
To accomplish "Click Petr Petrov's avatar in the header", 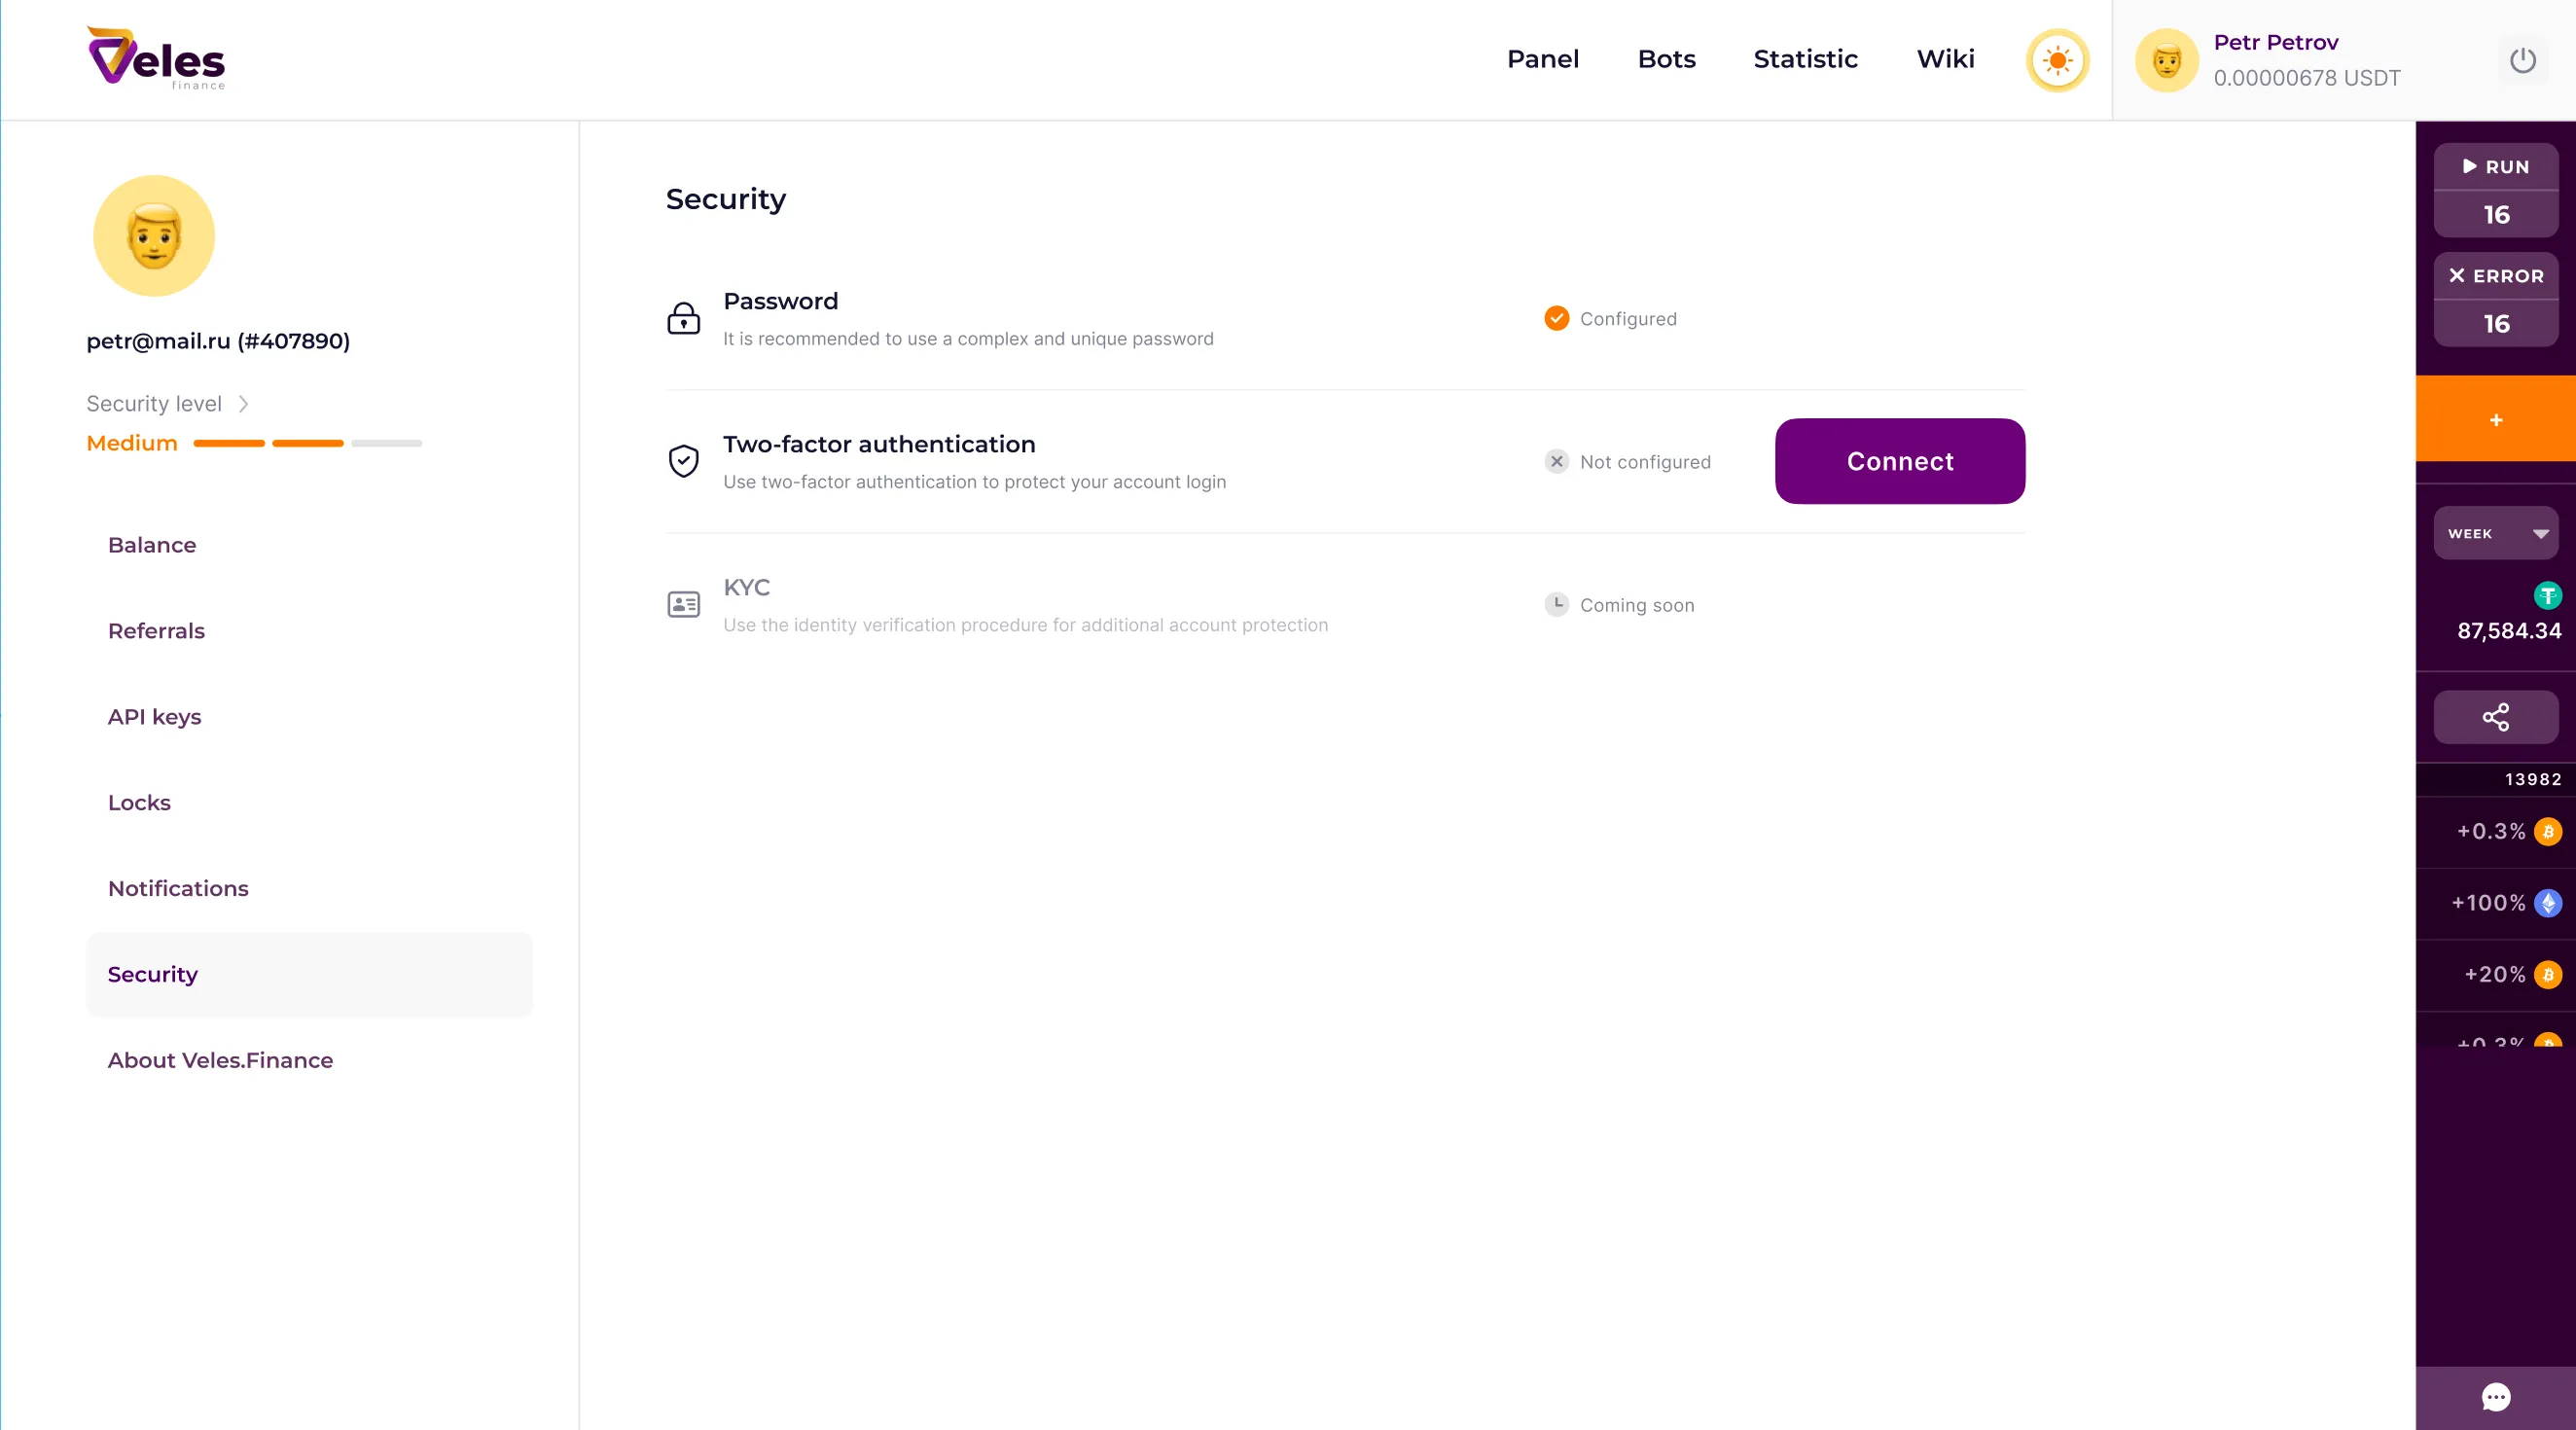I will click(2166, 60).
